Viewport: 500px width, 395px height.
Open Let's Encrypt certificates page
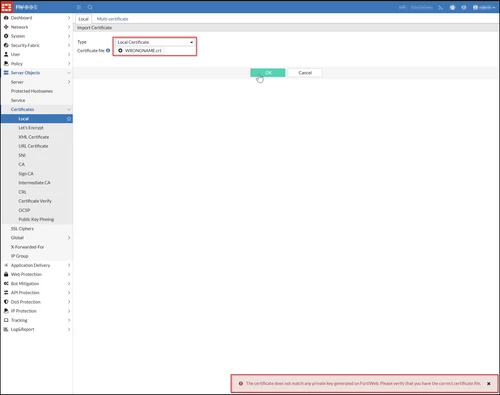[x=31, y=128]
